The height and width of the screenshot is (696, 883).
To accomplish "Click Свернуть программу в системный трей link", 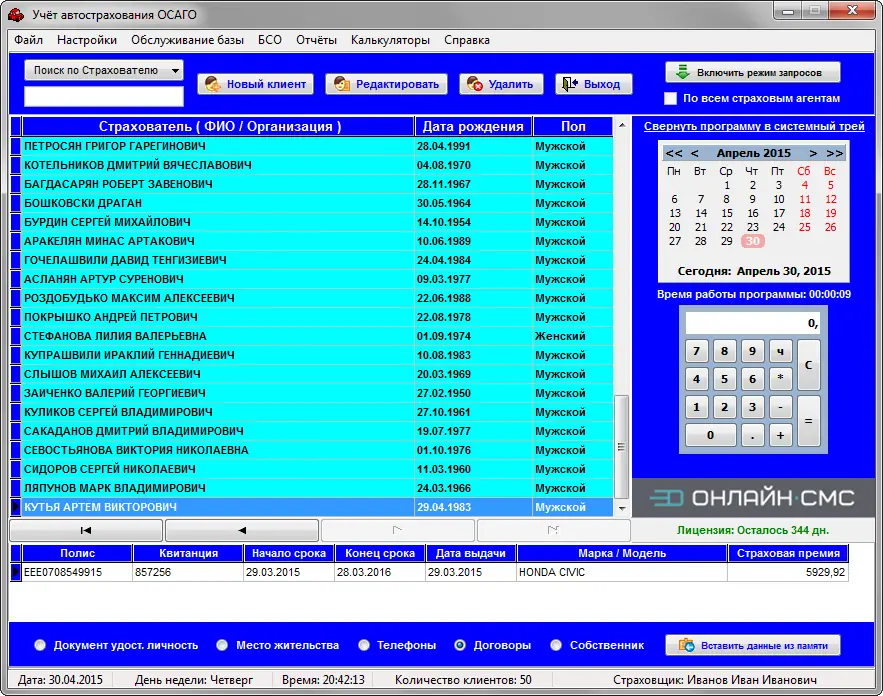I will click(x=754, y=126).
